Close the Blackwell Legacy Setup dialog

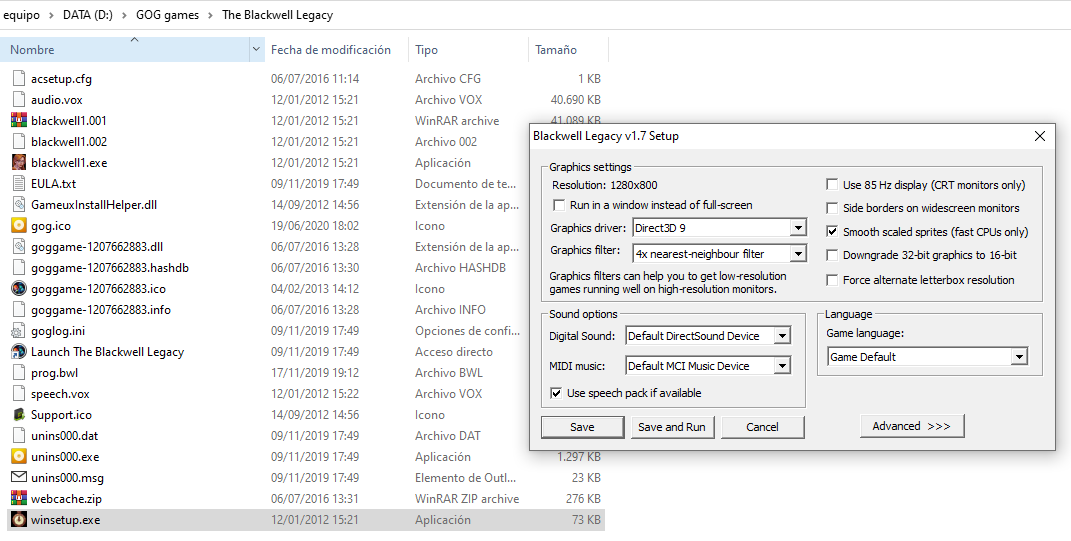point(1040,136)
